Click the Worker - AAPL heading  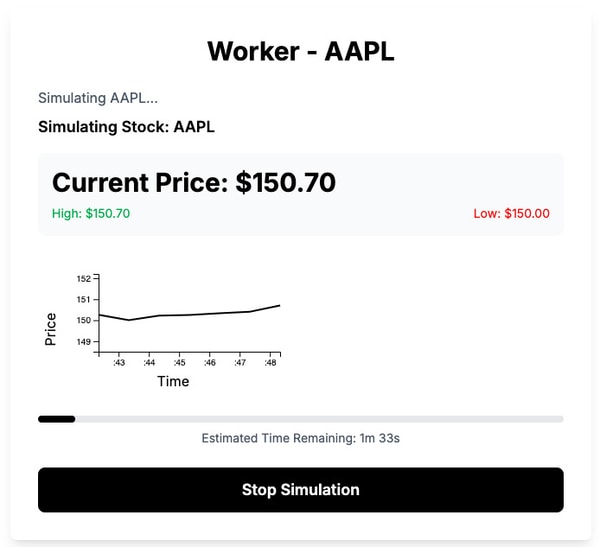[x=300, y=51]
